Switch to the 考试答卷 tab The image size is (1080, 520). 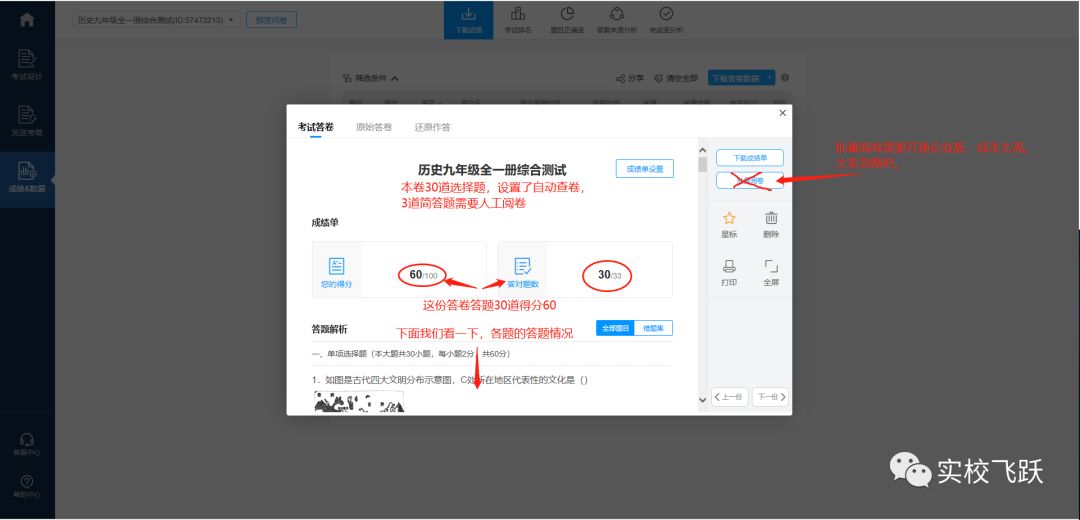[x=315, y=127]
